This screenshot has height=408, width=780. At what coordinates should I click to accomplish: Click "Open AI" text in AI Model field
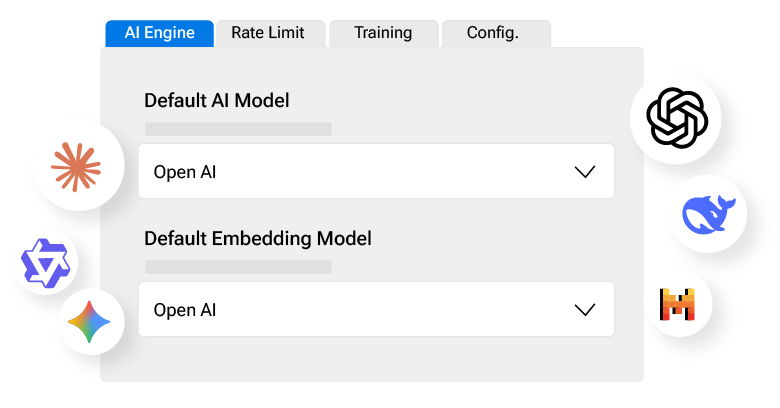[x=185, y=172]
